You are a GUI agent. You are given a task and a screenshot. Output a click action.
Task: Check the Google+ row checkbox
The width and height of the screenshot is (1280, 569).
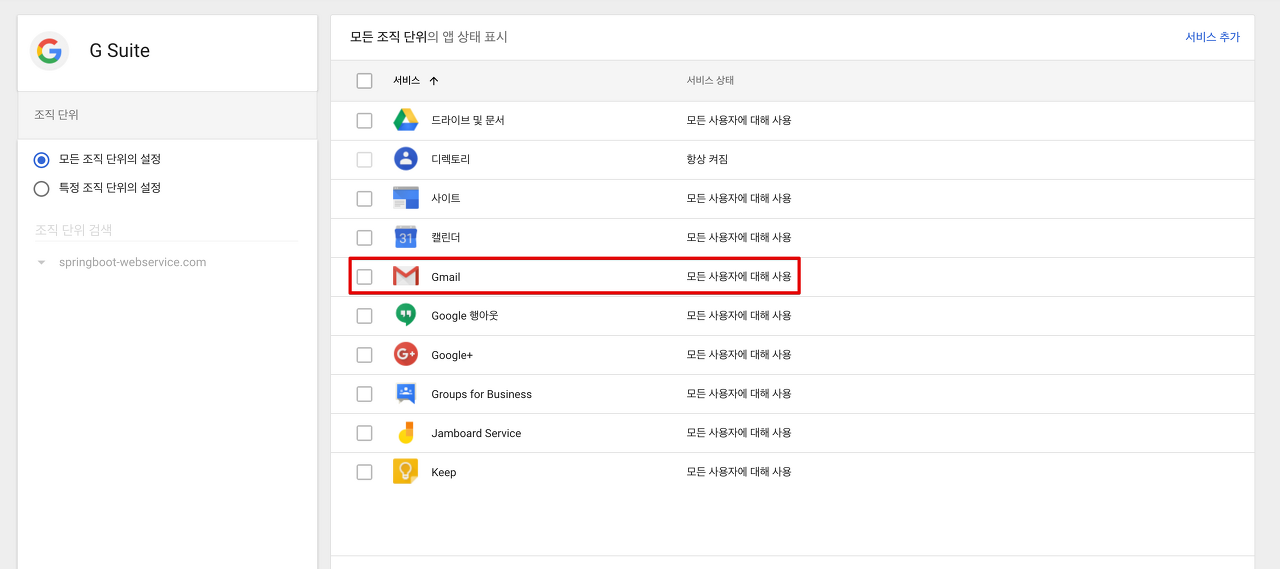click(364, 354)
